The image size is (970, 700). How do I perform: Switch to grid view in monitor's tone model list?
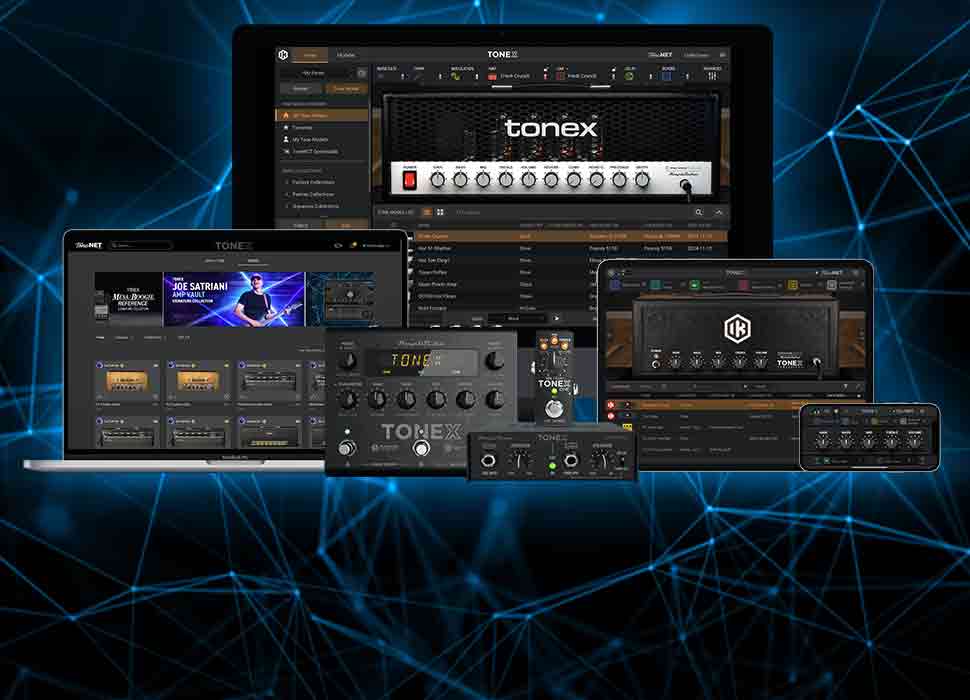tap(440, 212)
